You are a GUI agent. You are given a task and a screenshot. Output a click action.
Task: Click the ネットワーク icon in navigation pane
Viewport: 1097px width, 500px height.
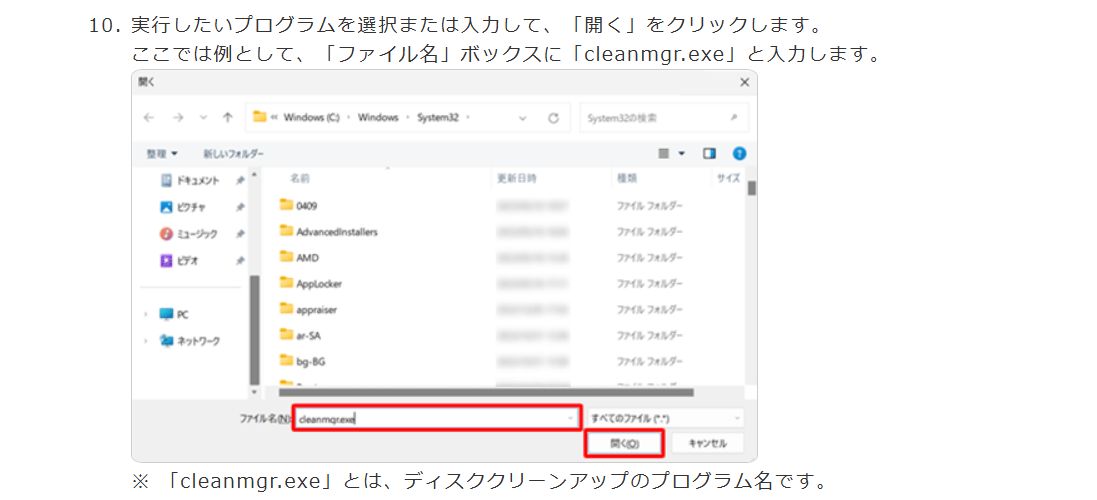166,341
